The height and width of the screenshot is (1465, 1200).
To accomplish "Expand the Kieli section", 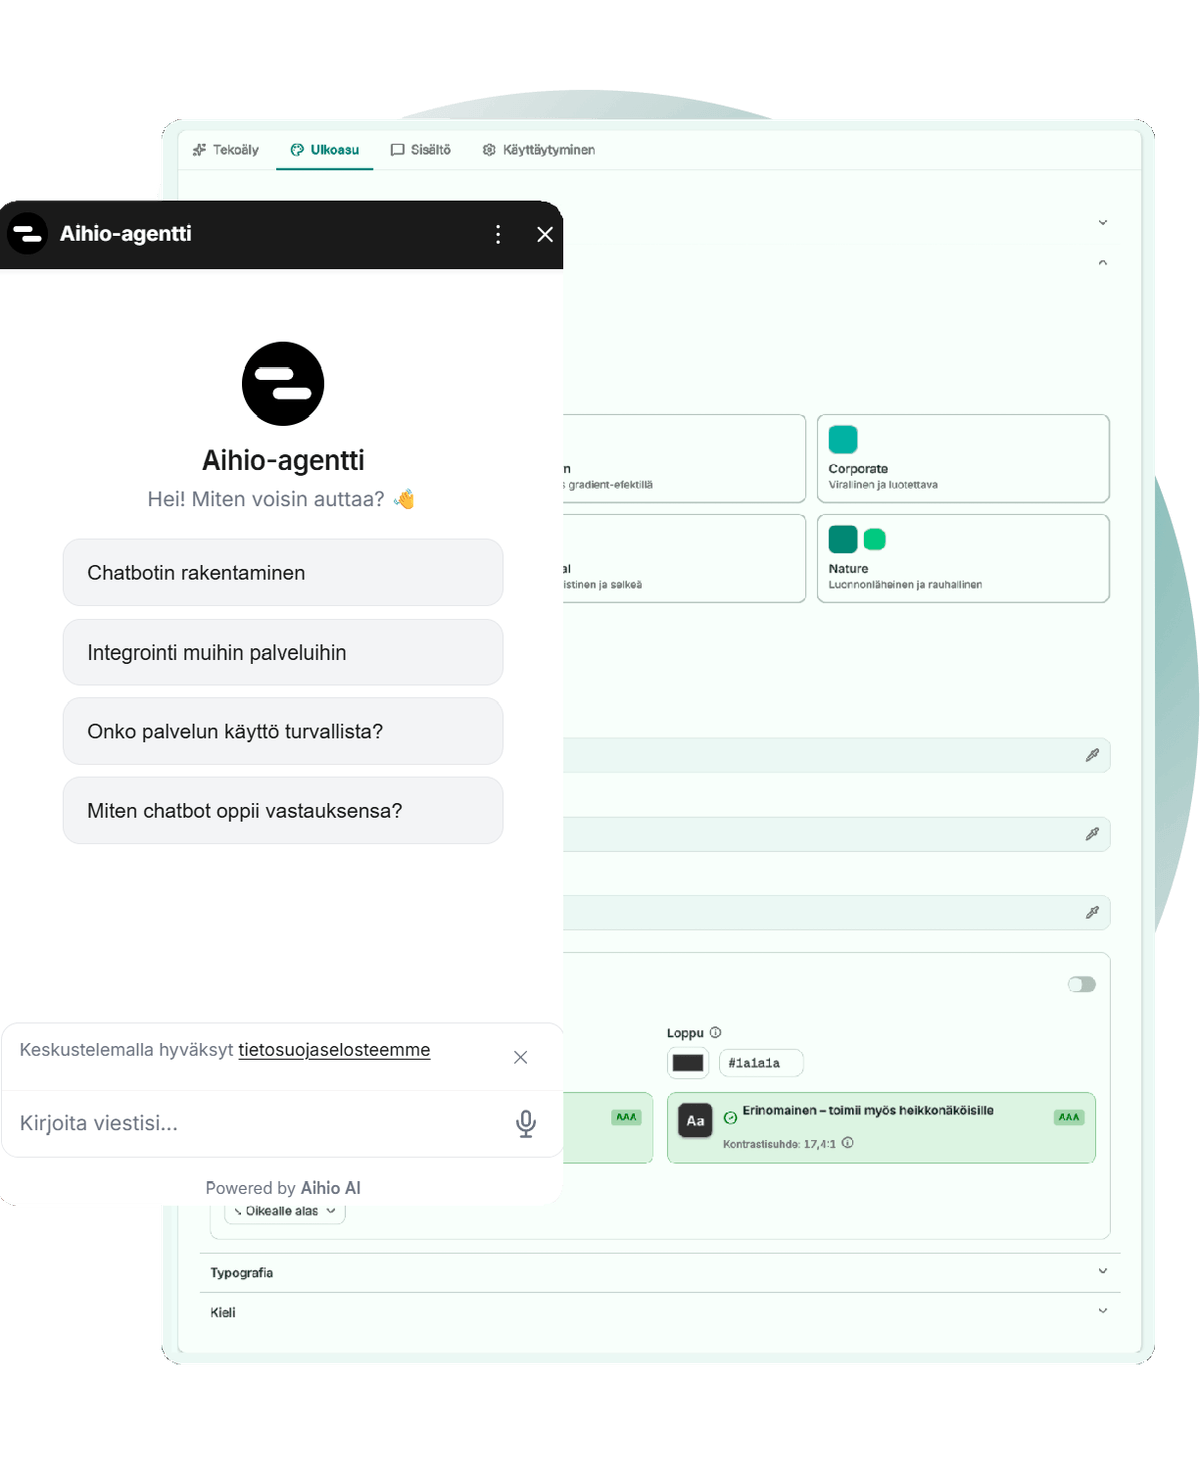I will coord(660,1312).
